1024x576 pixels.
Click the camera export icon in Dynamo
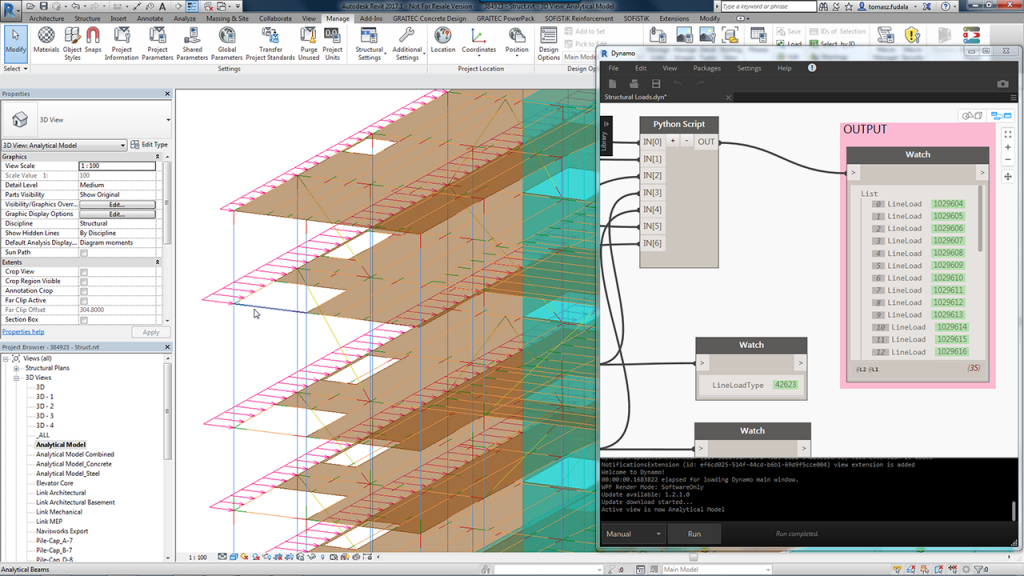pos(1003,84)
